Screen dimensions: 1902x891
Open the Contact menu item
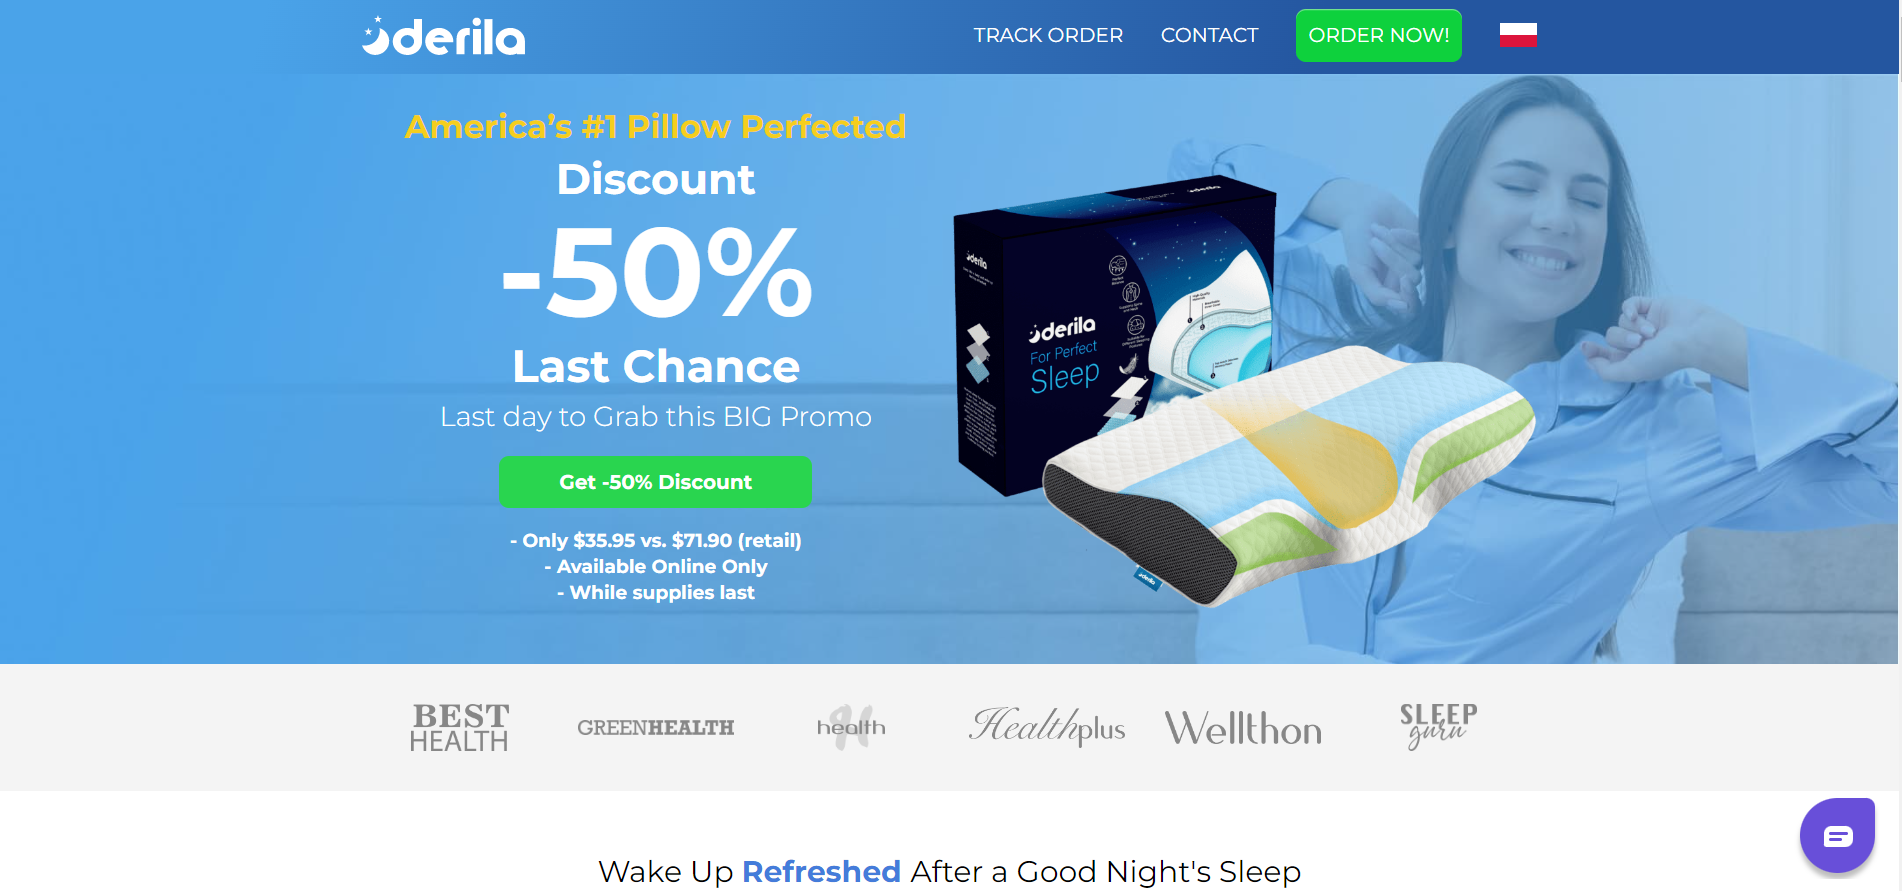click(x=1209, y=35)
